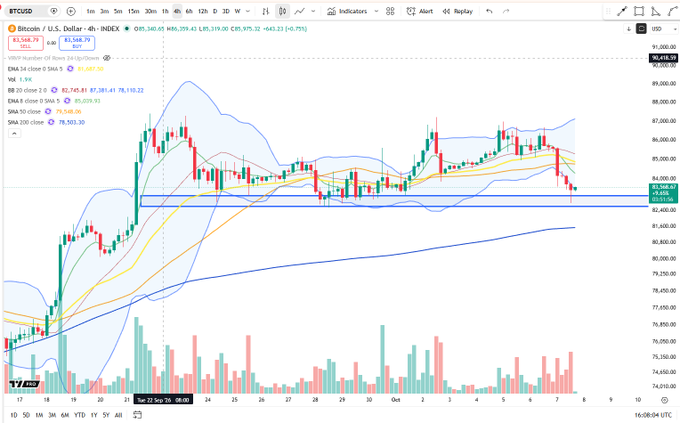
Task: Grab the drawing toolbar drag handle
Action: [x=608, y=11]
